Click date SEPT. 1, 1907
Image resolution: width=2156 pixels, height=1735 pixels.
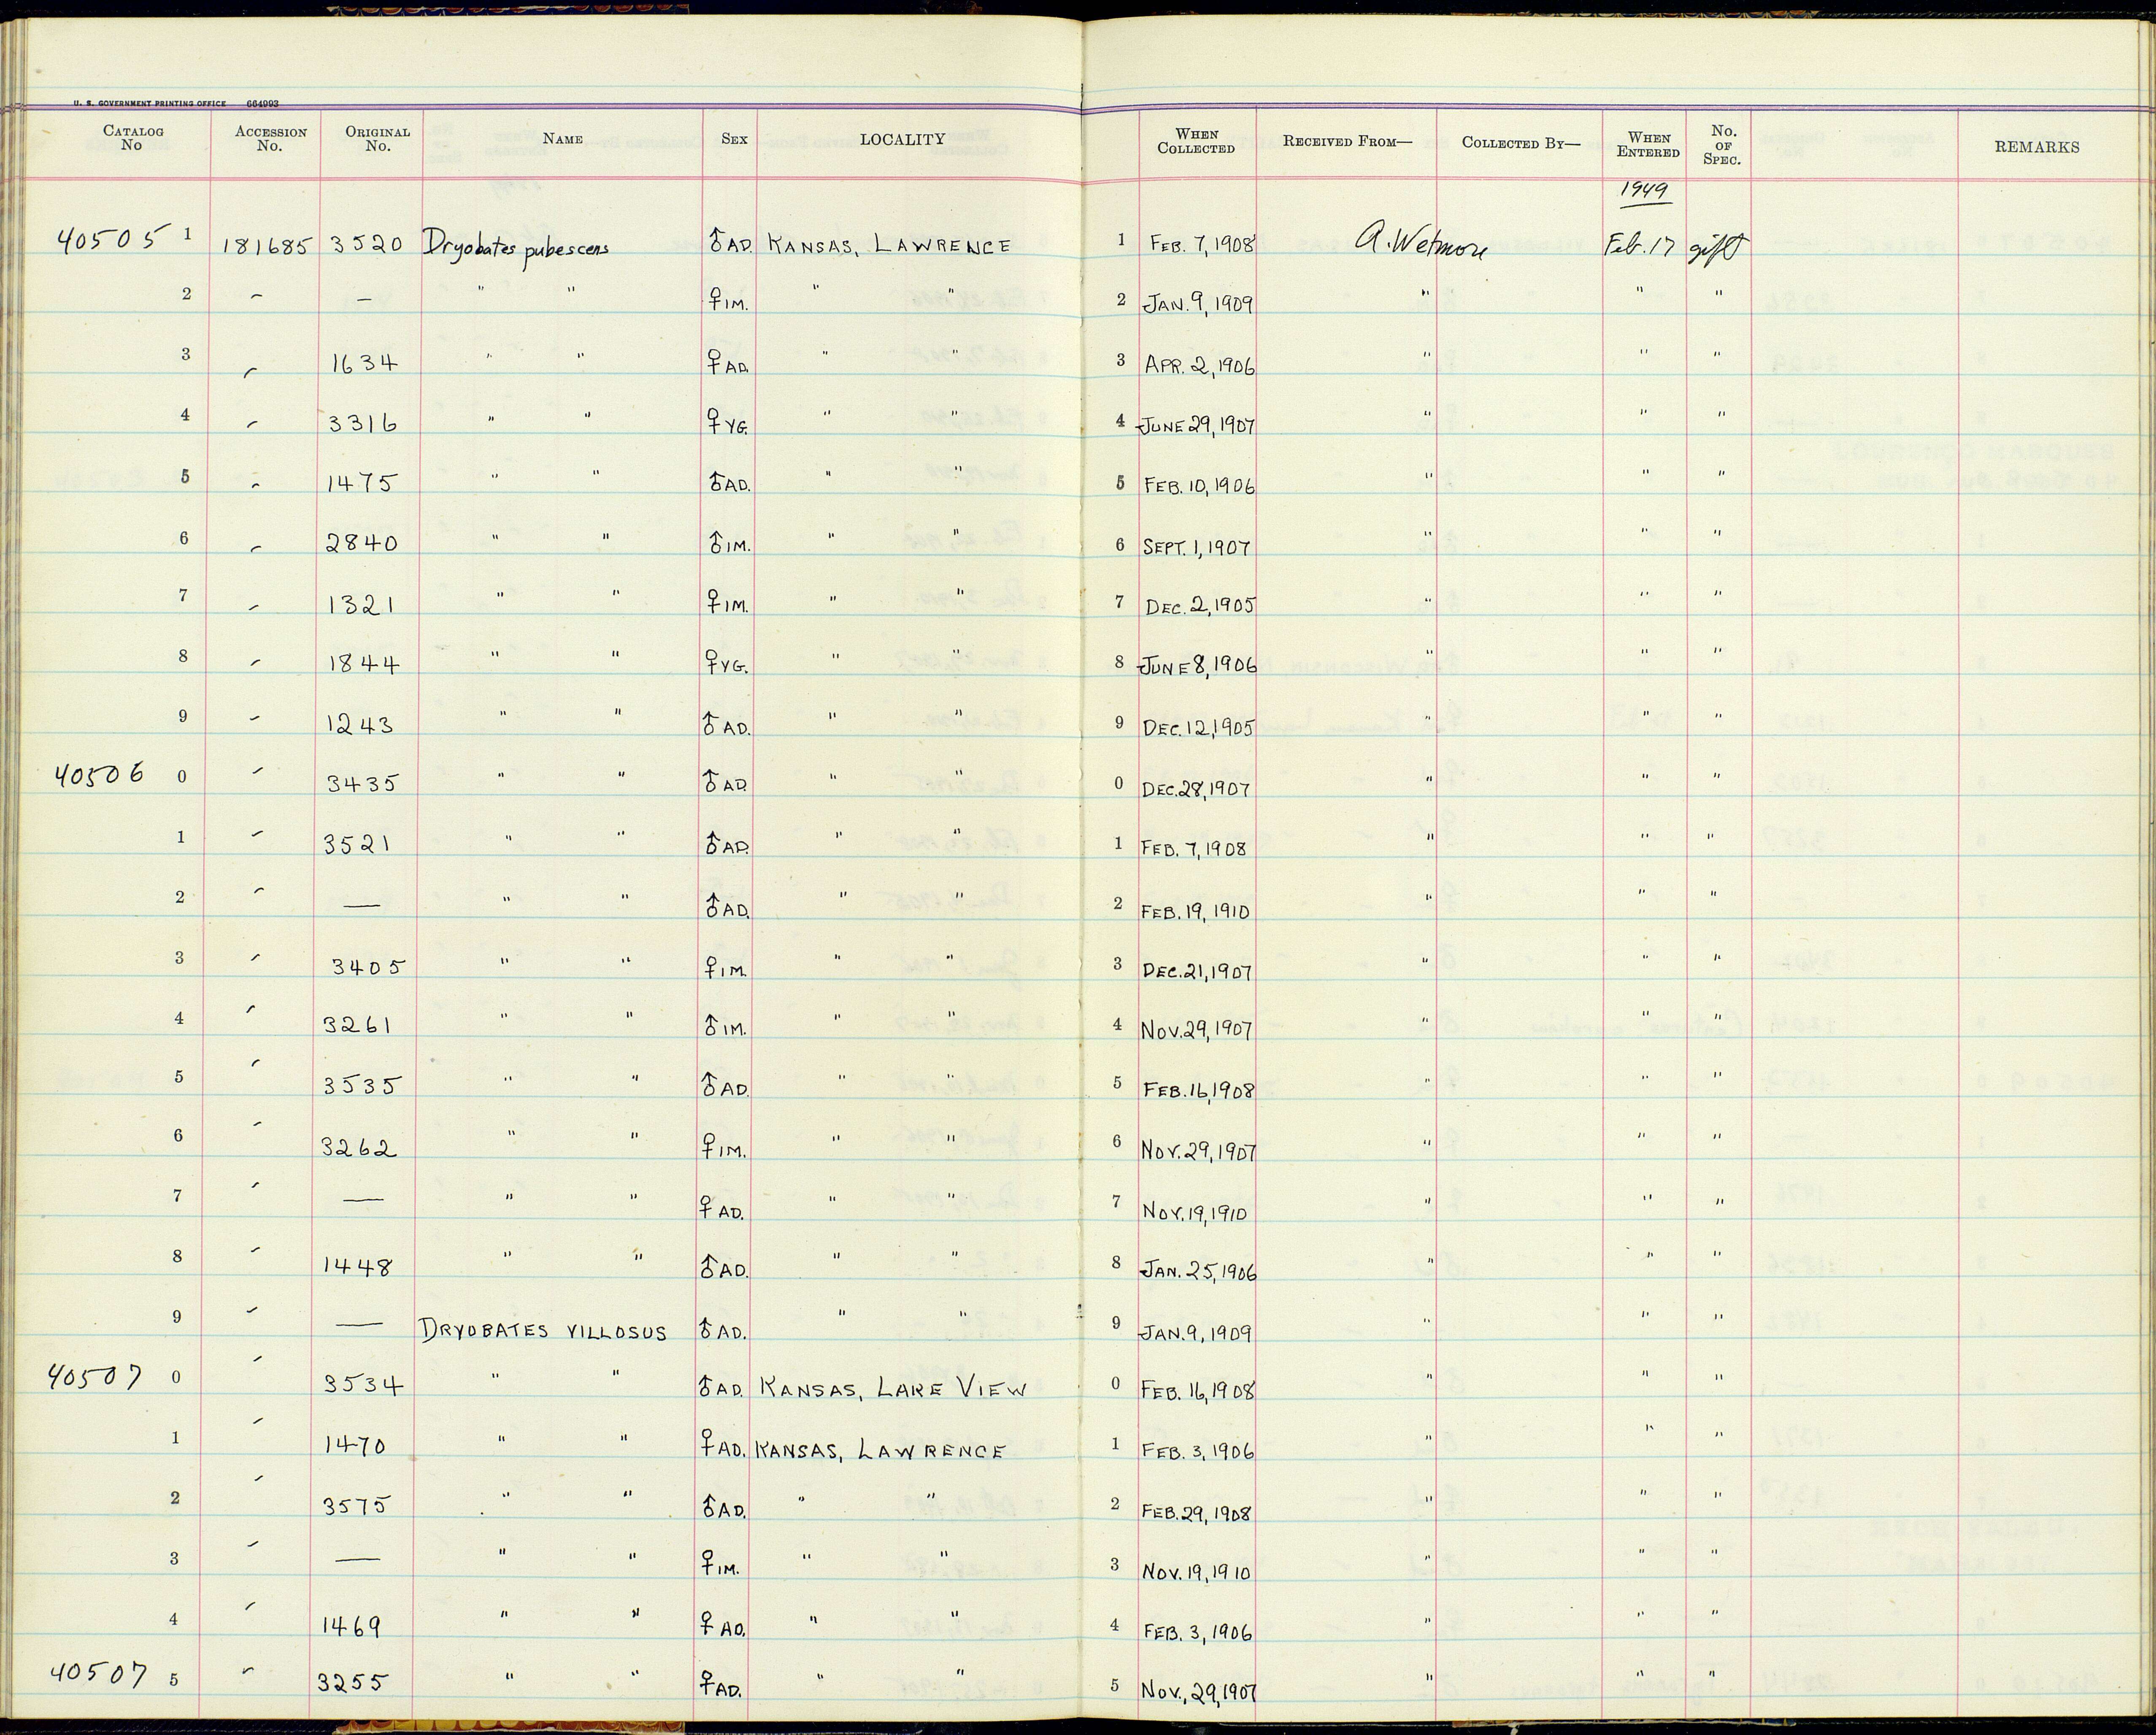tap(1197, 546)
